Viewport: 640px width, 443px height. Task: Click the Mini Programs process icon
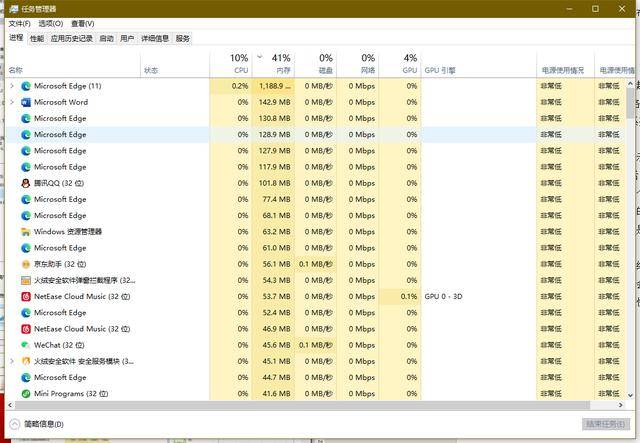coord(26,394)
